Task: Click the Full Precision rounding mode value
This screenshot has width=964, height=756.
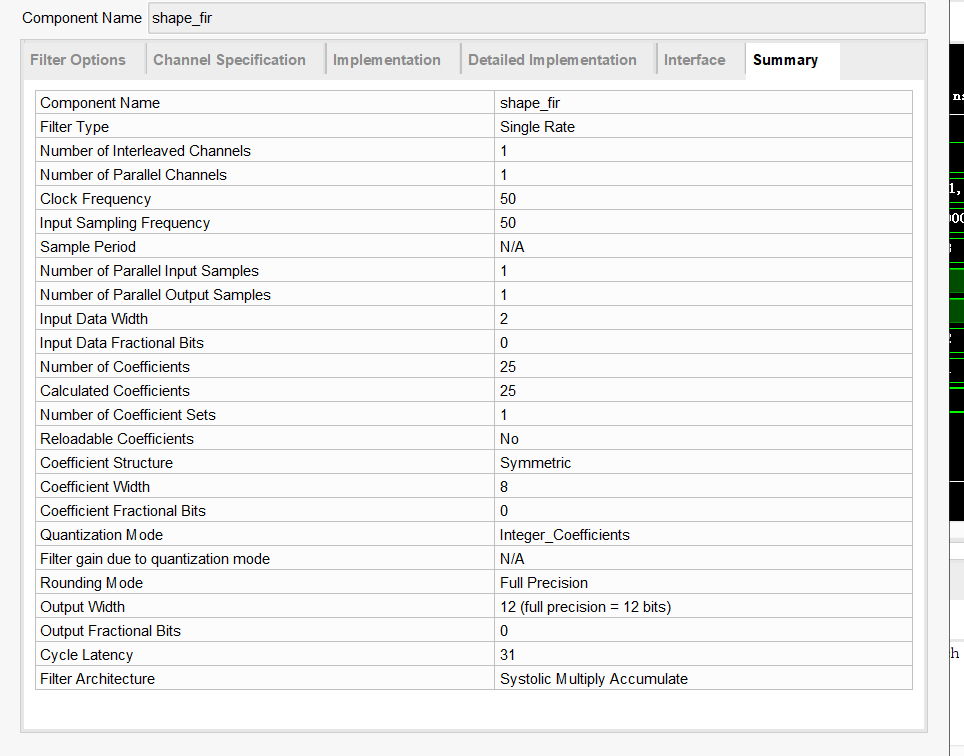Action: (x=544, y=583)
